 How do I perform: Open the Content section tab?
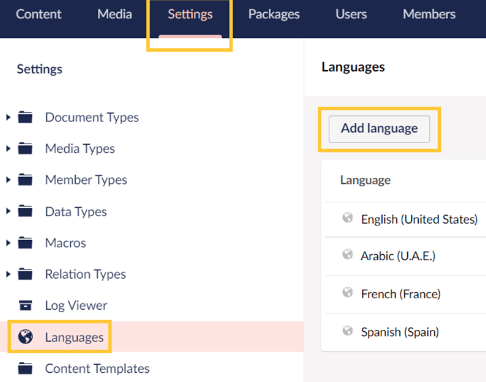coord(38,14)
